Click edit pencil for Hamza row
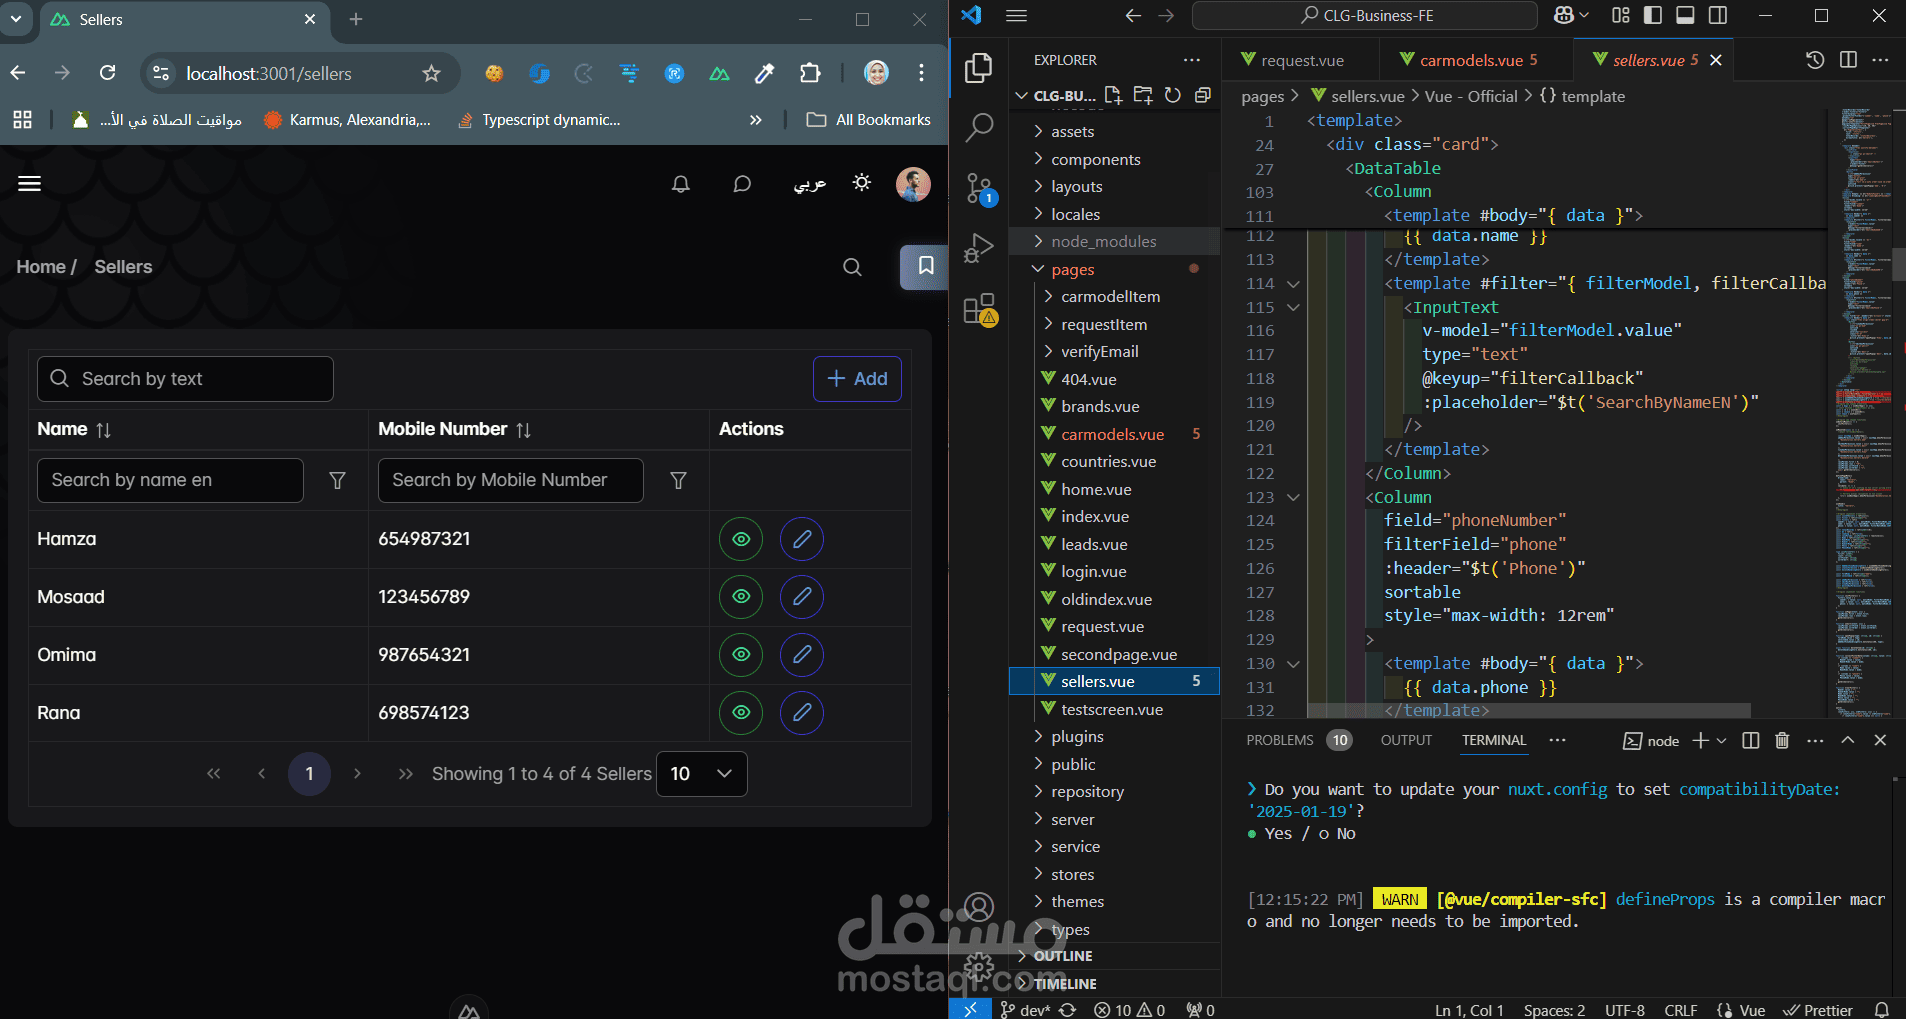This screenshot has height=1019, width=1906. coord(802,539)
